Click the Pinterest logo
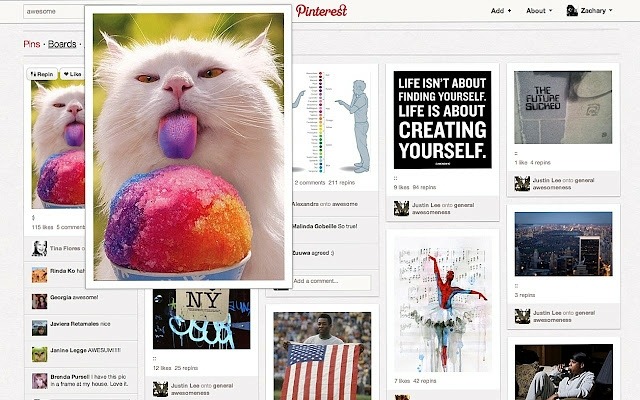 click(x=321, y=11)
